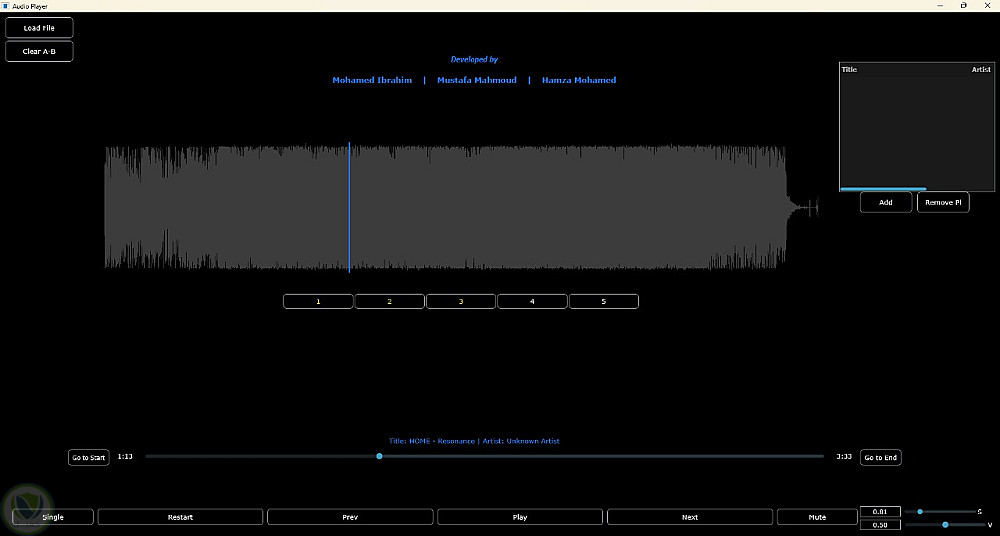Click the Title column header in playlist
The image size is (1000, 536).
click(x=849, y=70)
